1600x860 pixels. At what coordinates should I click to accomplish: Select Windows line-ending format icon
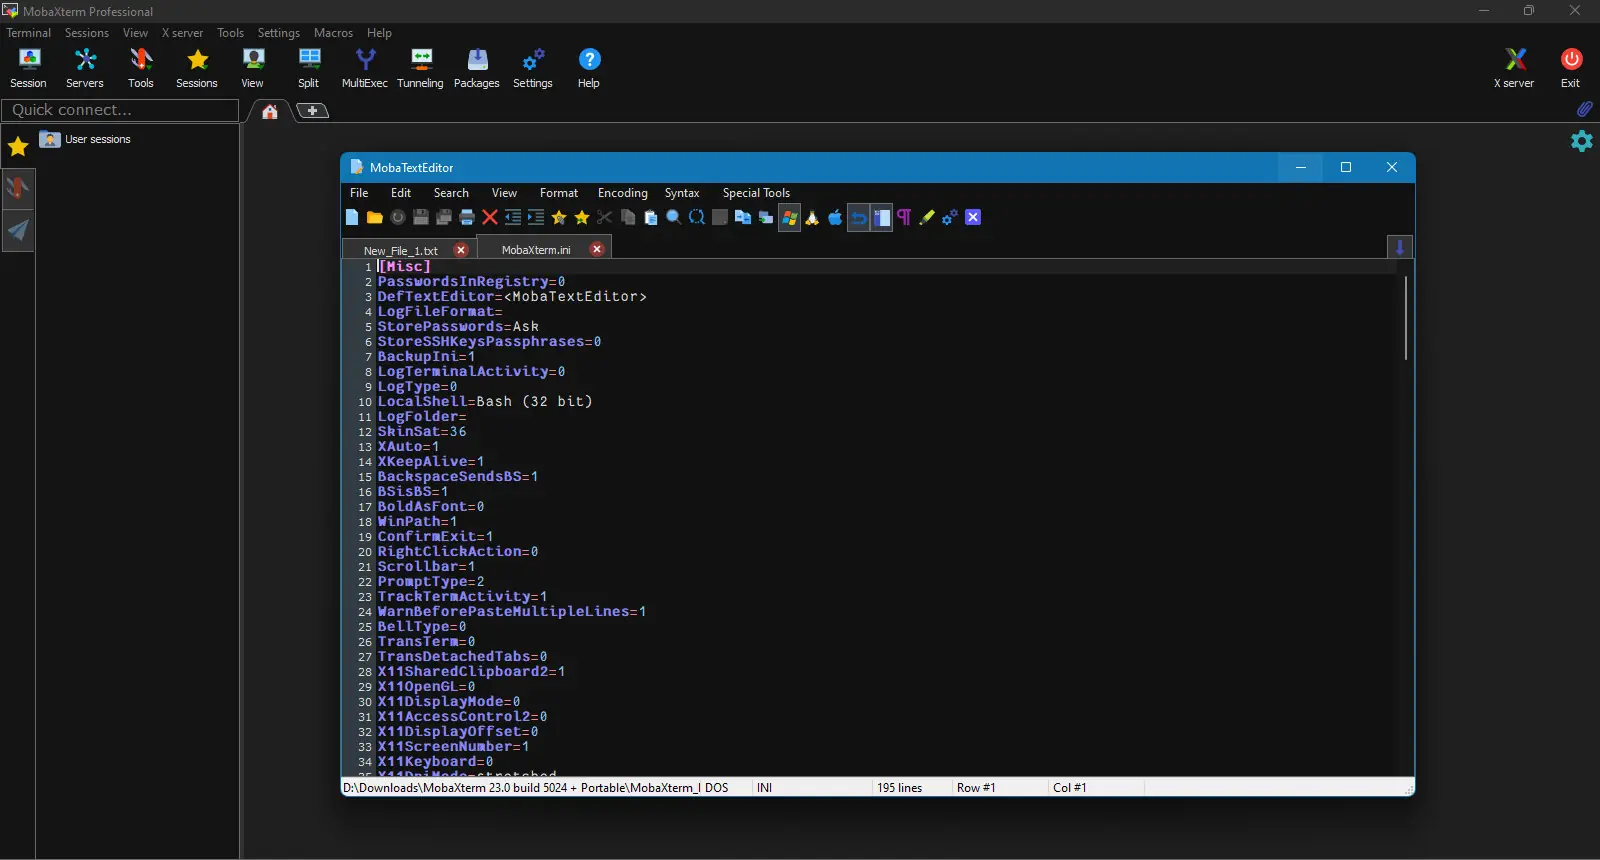pyautogui.click(x=790, y=217)
